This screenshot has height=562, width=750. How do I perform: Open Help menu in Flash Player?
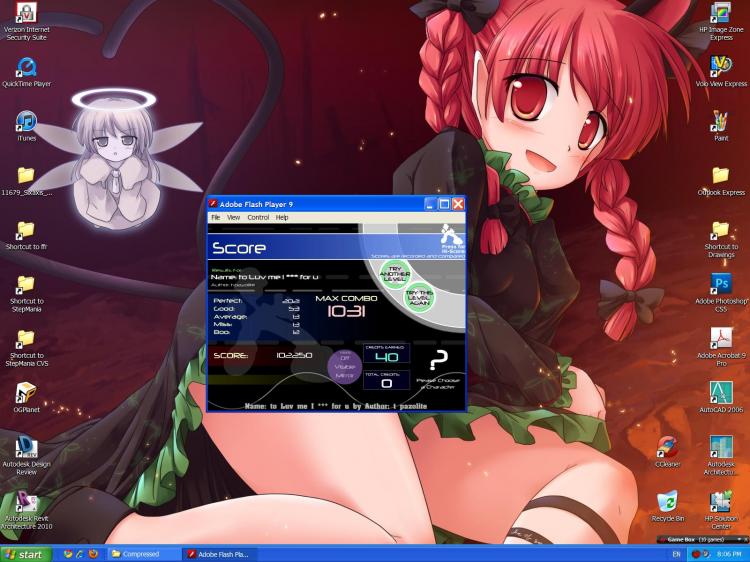pos(282,217)
